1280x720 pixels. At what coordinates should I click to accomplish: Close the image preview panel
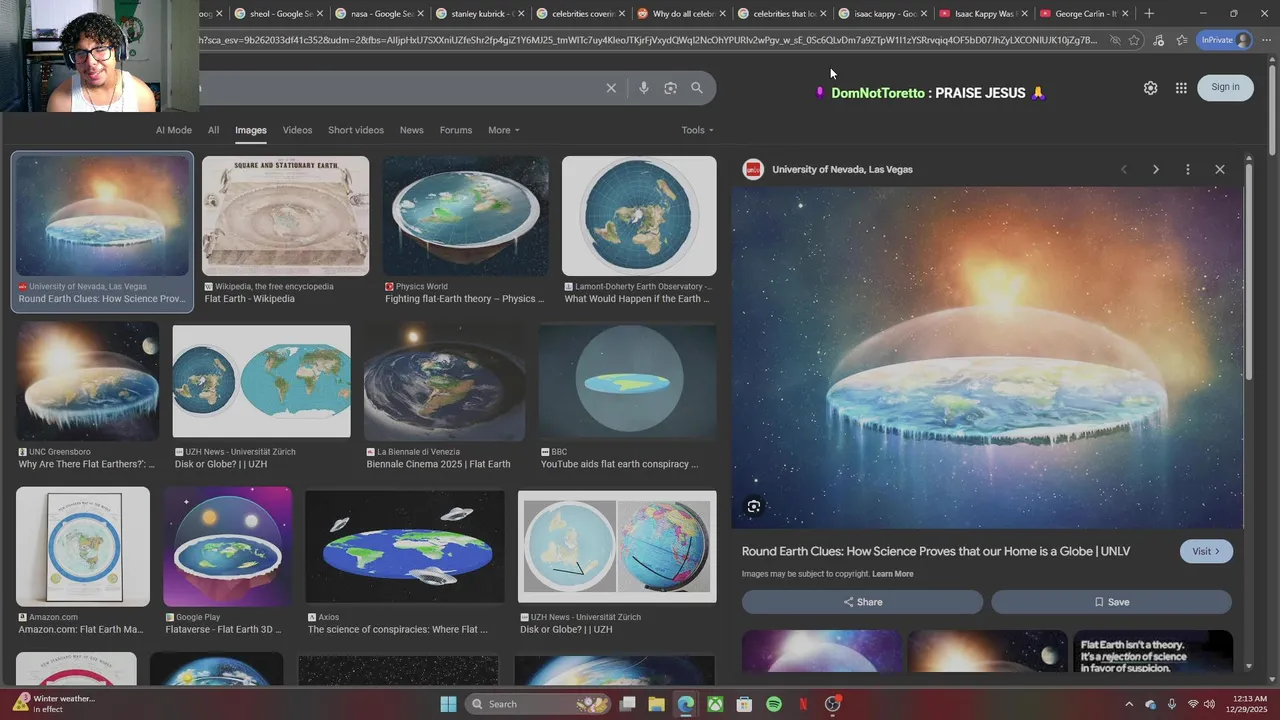click(x=1219, y=169)
